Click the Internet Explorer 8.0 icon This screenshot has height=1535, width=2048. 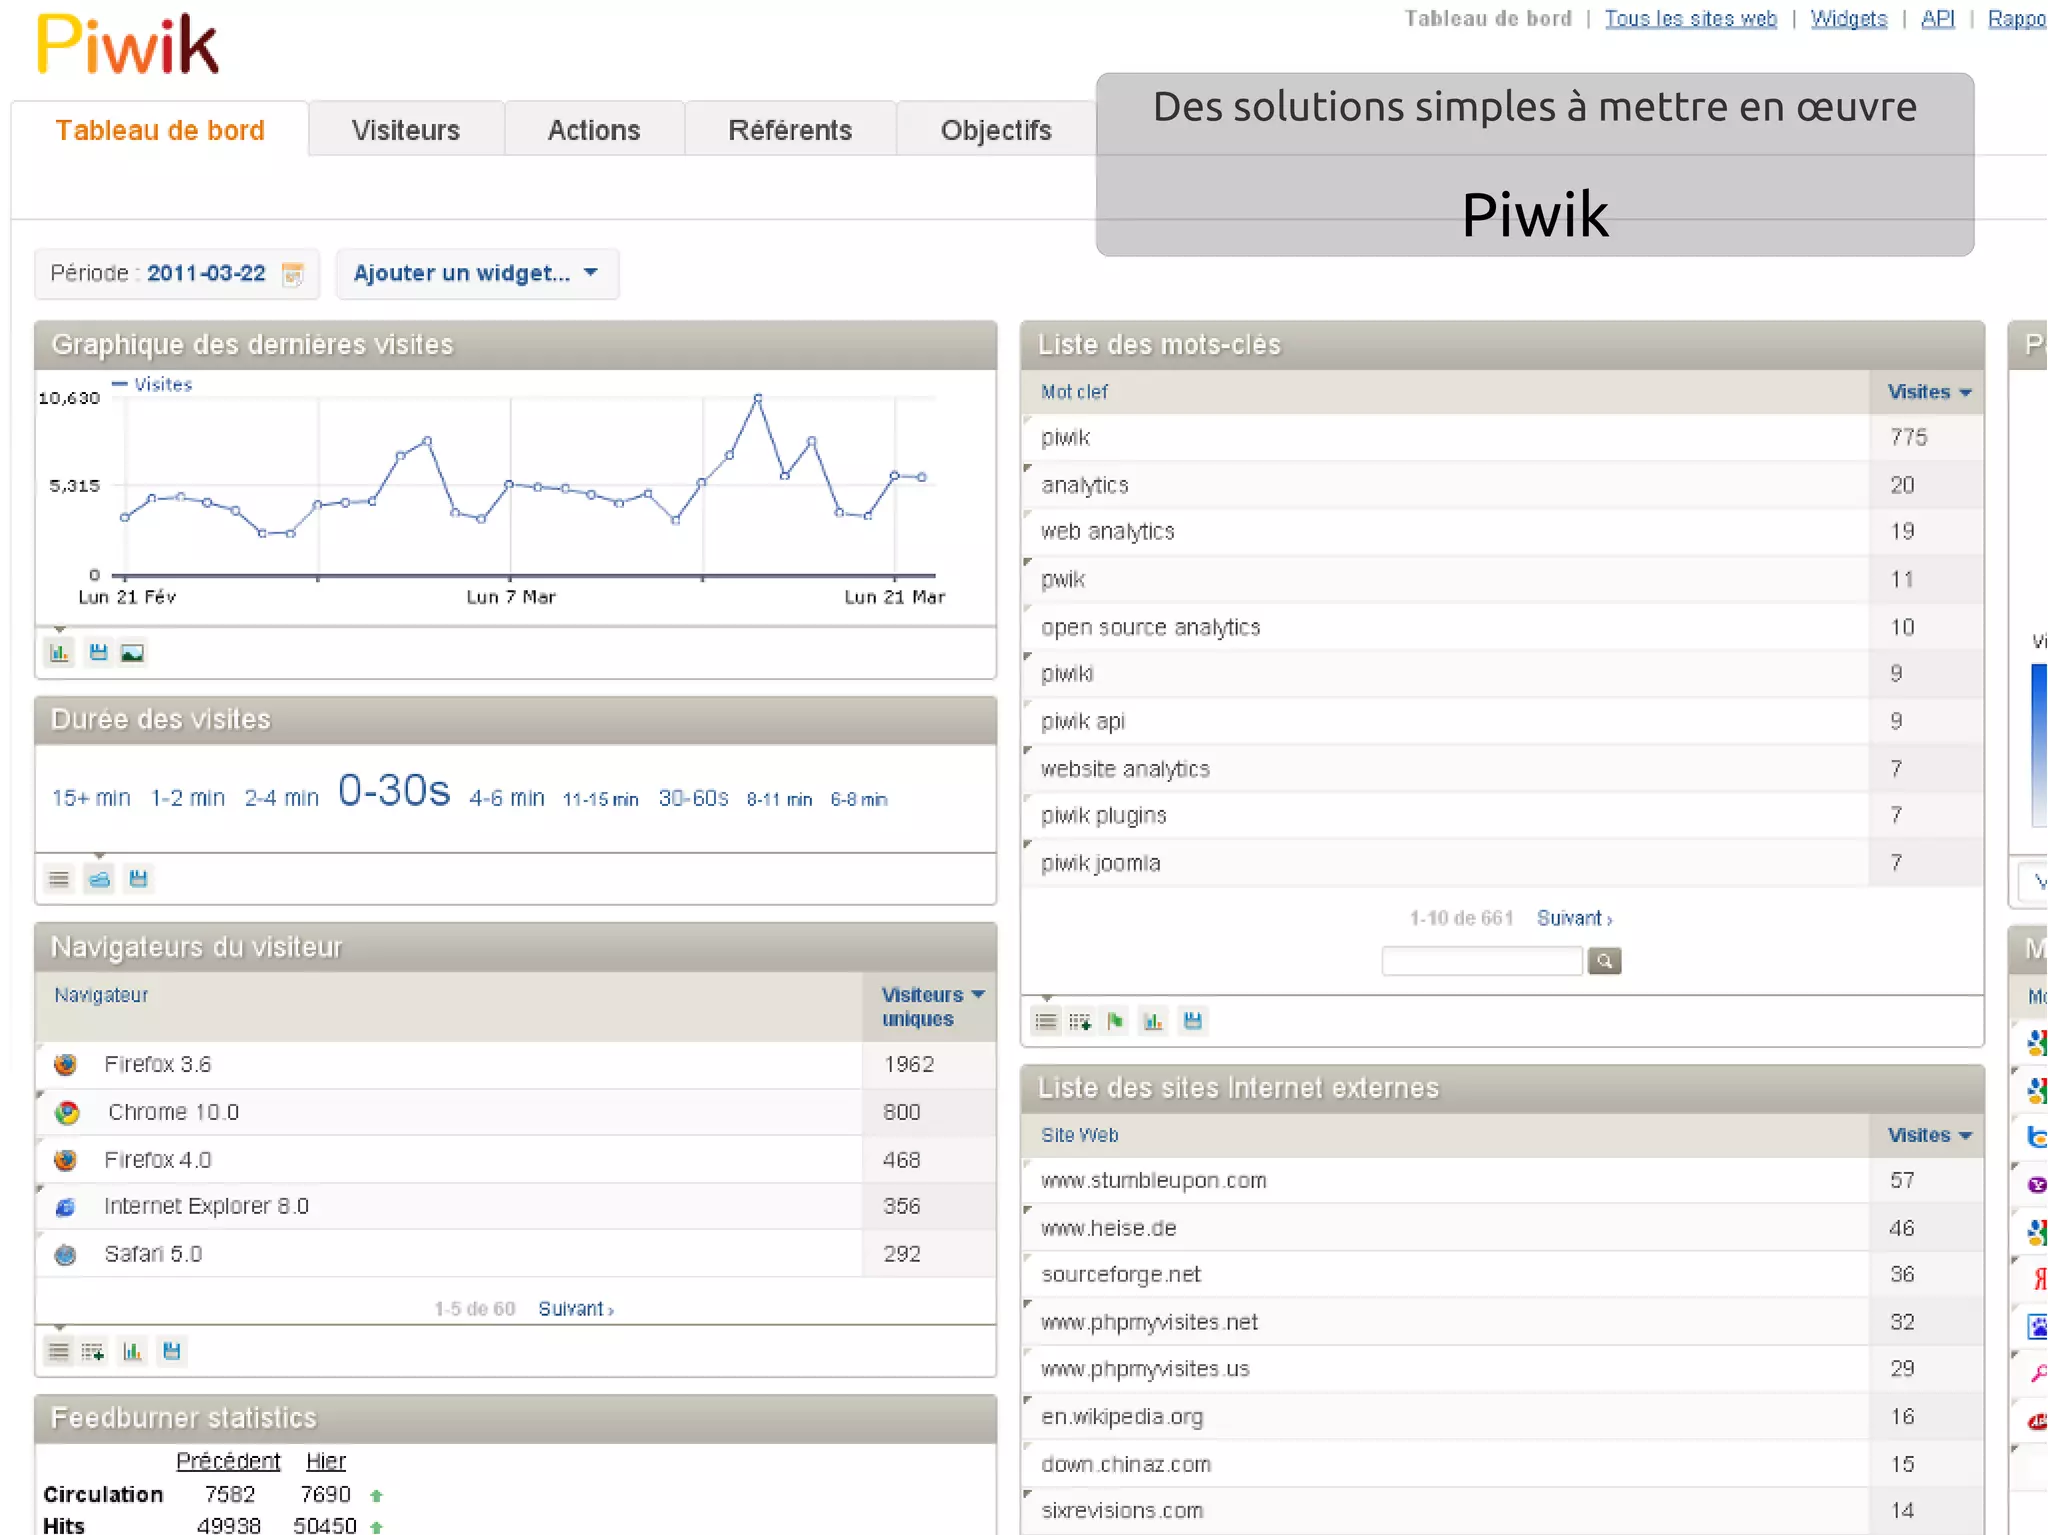[x=66, y=1207]
